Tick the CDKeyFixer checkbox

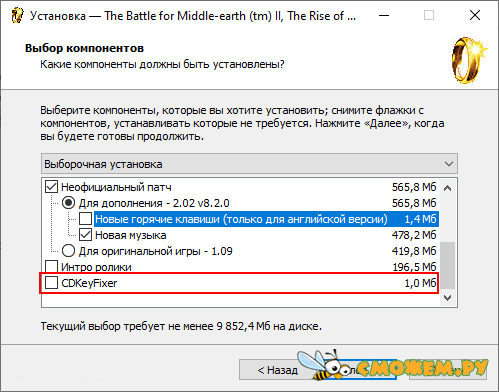[x=51, y=283]
